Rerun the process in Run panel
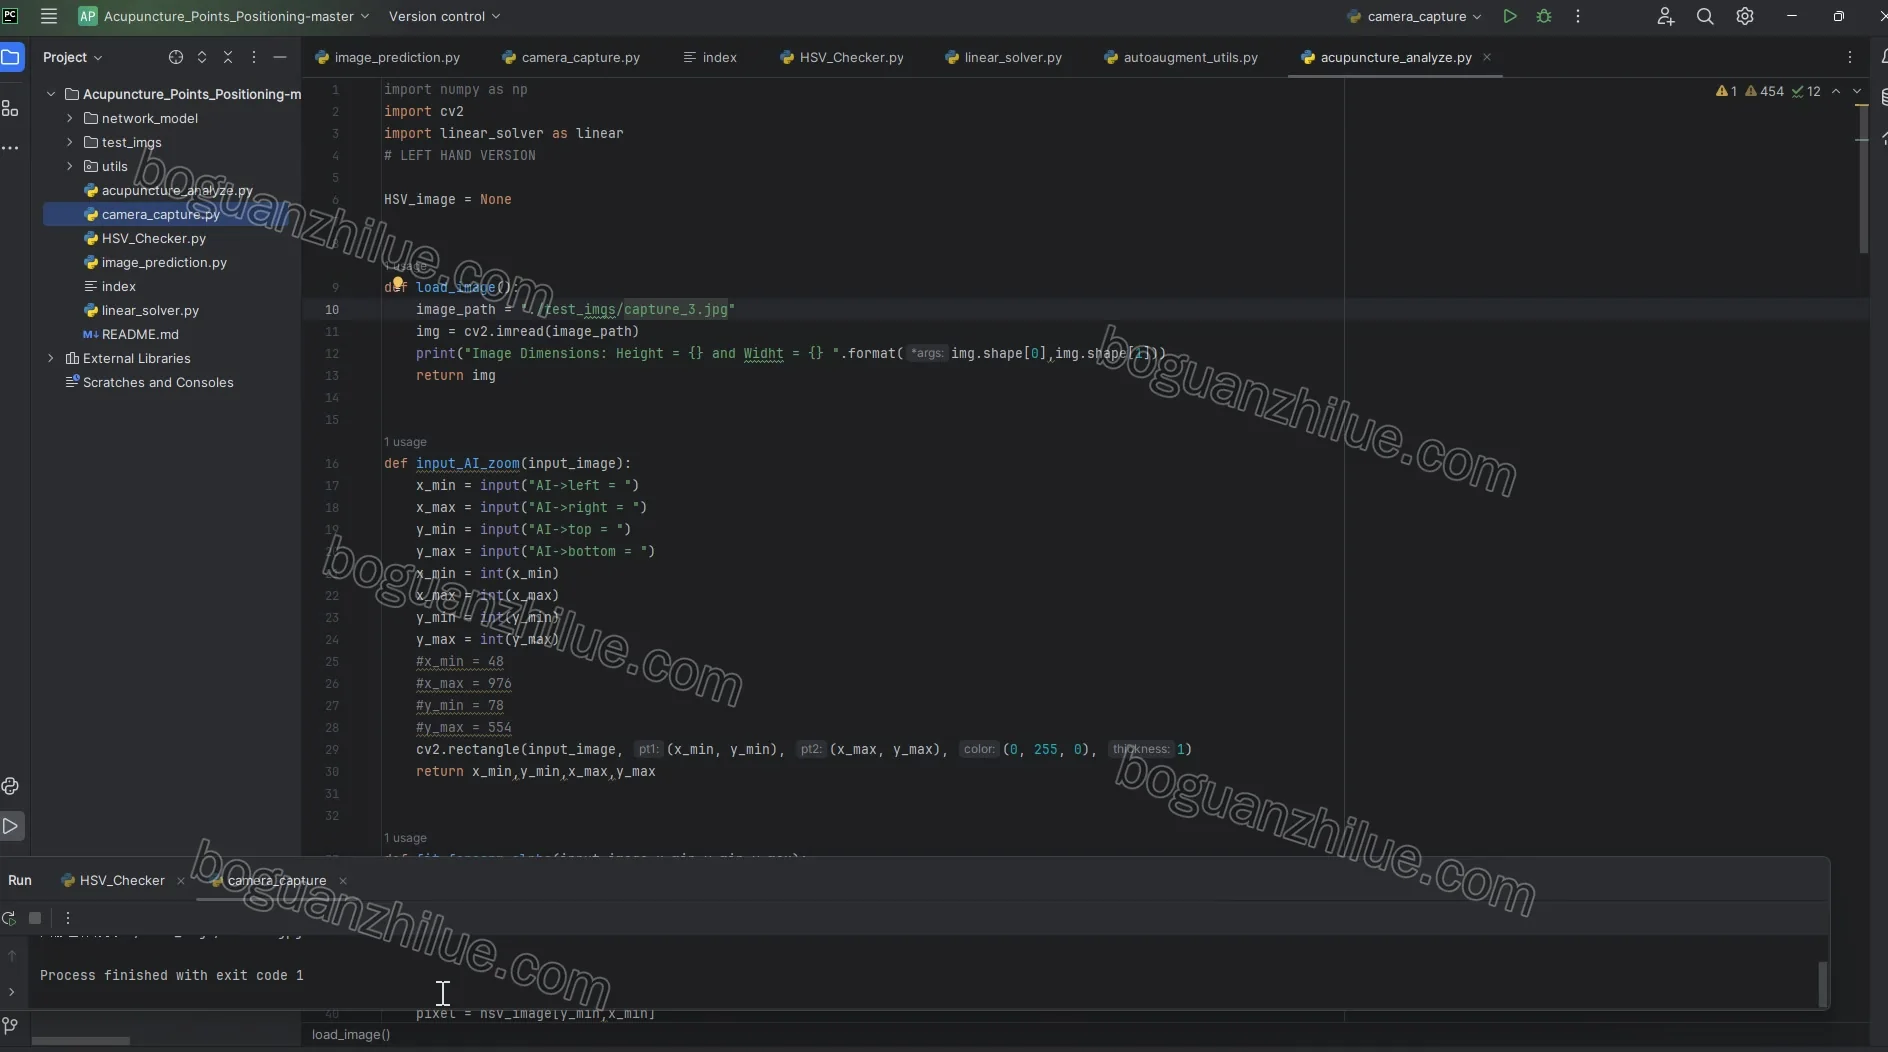1888x1052 pixels. [x=9, y=917]
